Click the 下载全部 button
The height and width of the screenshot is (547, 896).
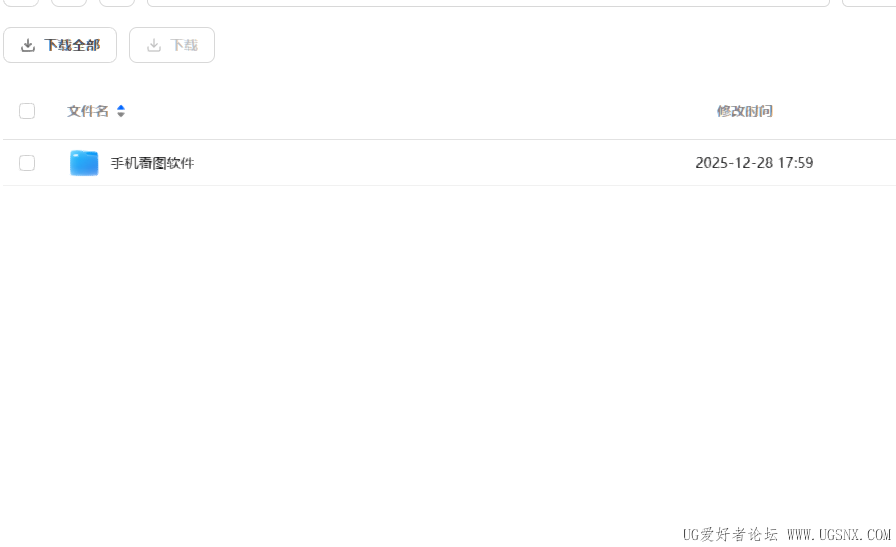60,45
